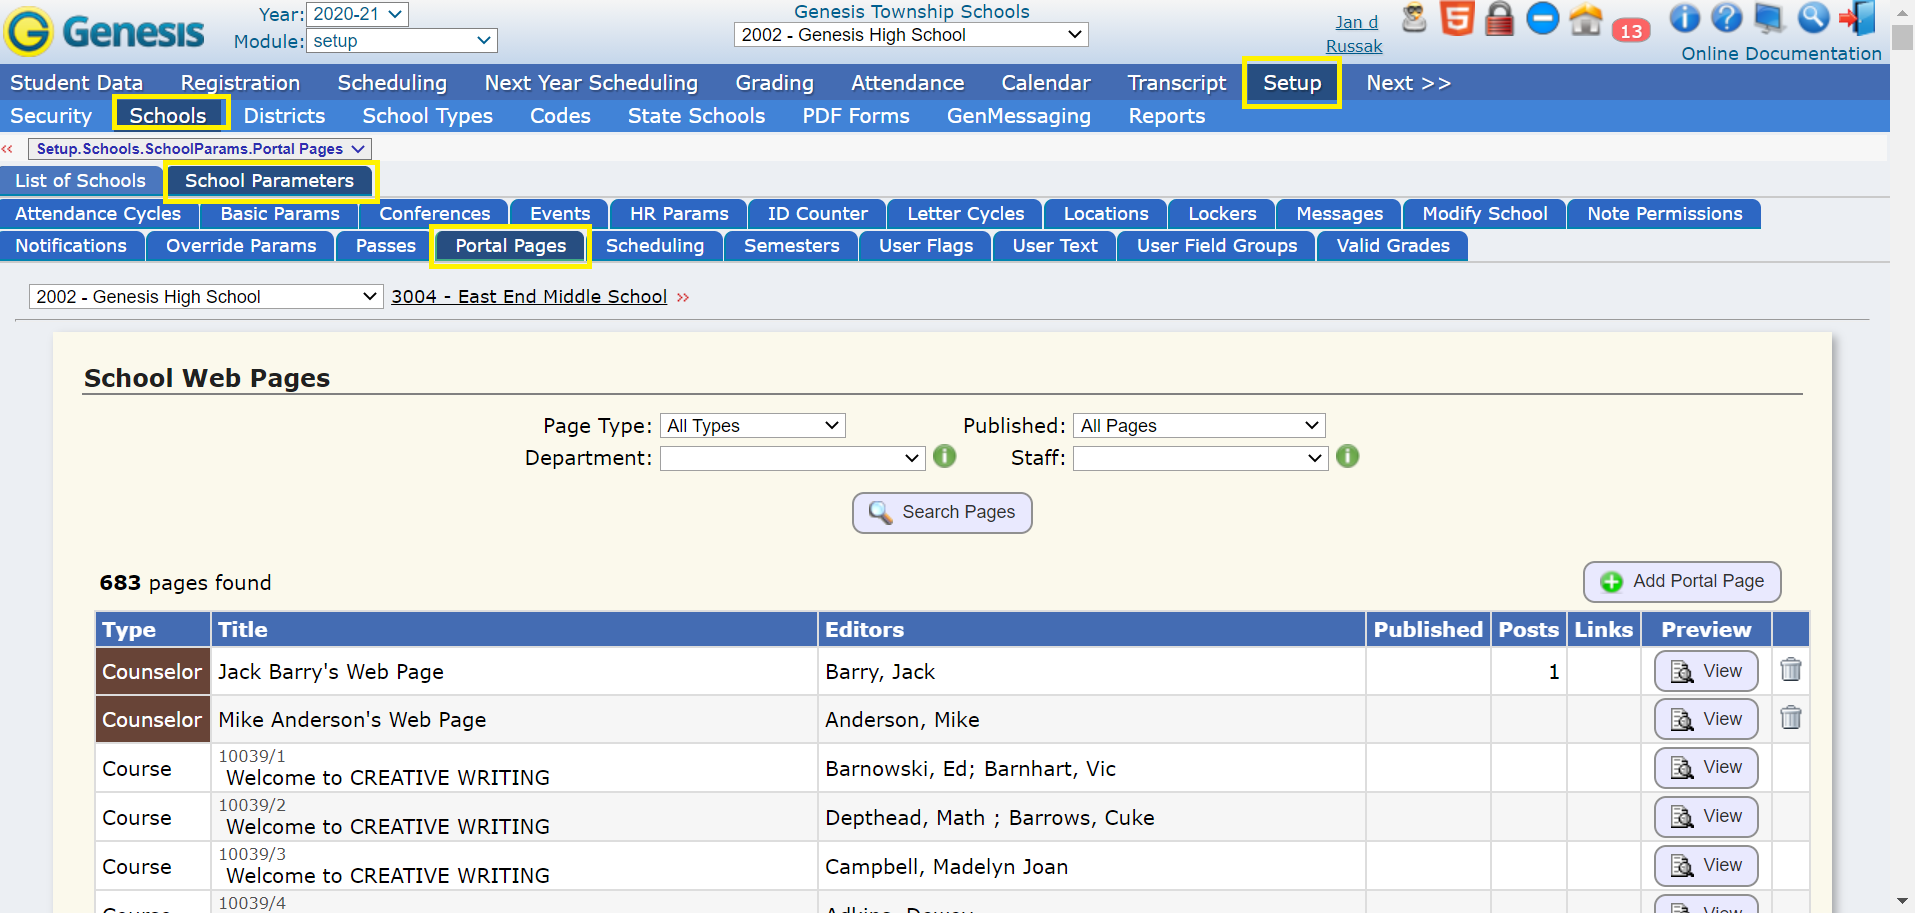This screenshot has height=913, width=1915.
Task: Open the Page Type dropdown
Action: click(x=753, y=426)
